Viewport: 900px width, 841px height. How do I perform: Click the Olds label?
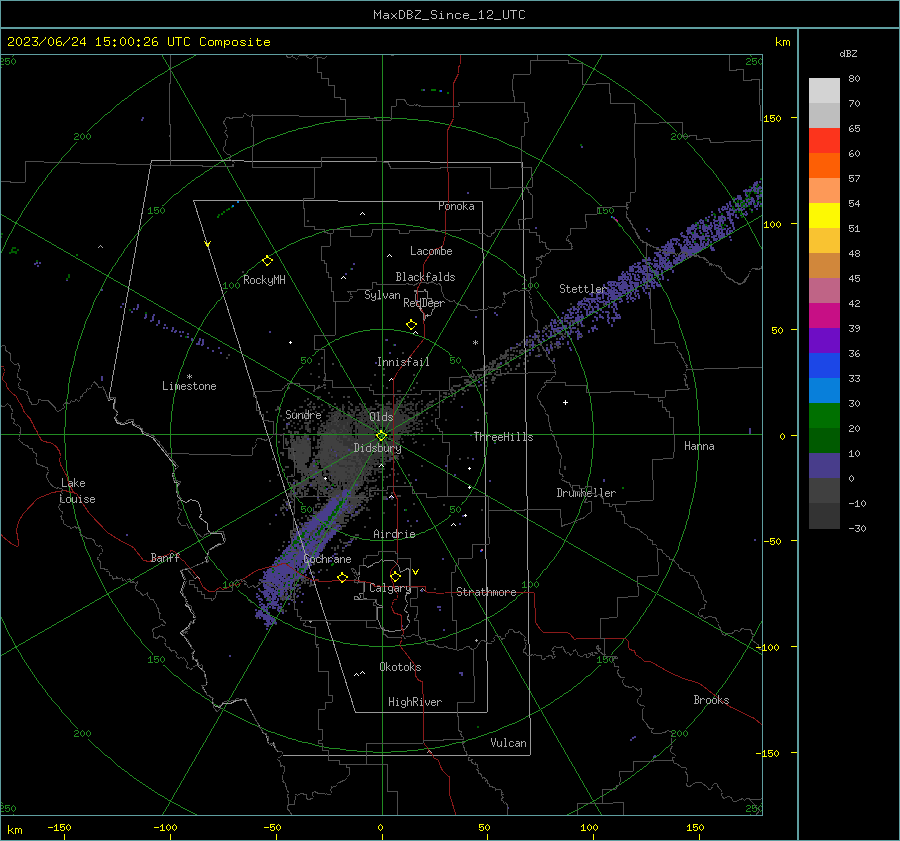381,417
